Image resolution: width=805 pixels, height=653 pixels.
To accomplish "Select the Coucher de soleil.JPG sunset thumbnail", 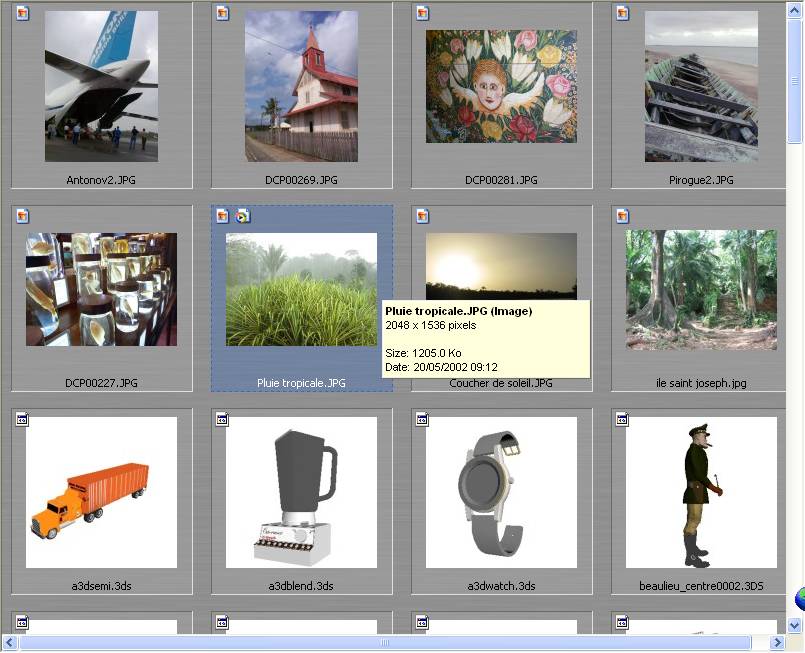I will (502, 266).
